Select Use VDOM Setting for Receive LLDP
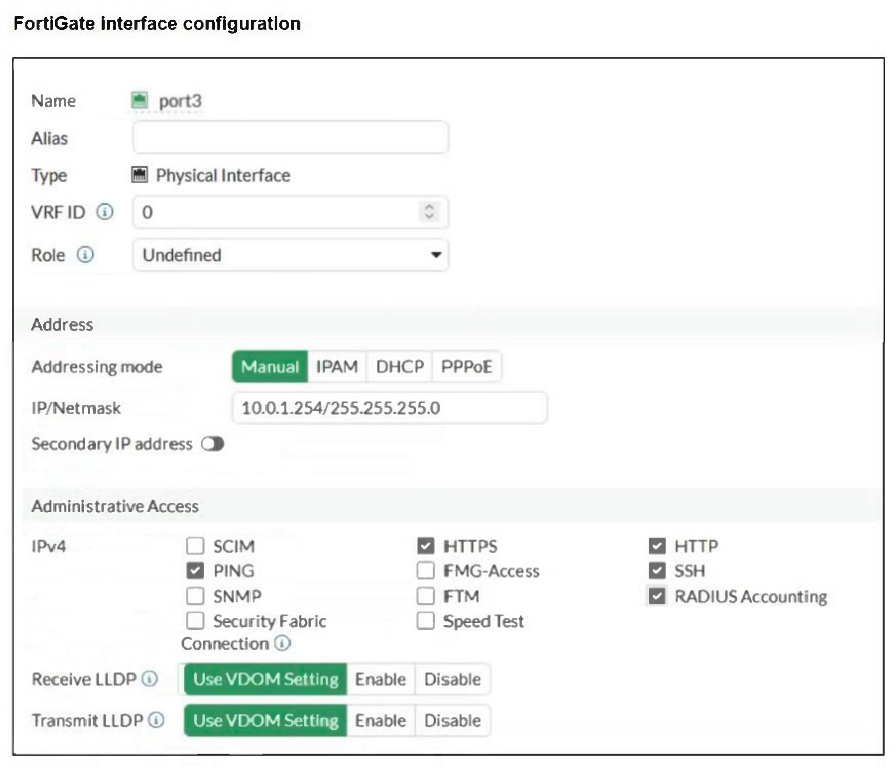Image resolution: width=896 pixels, height=769 pixels. tap(266, 679)
